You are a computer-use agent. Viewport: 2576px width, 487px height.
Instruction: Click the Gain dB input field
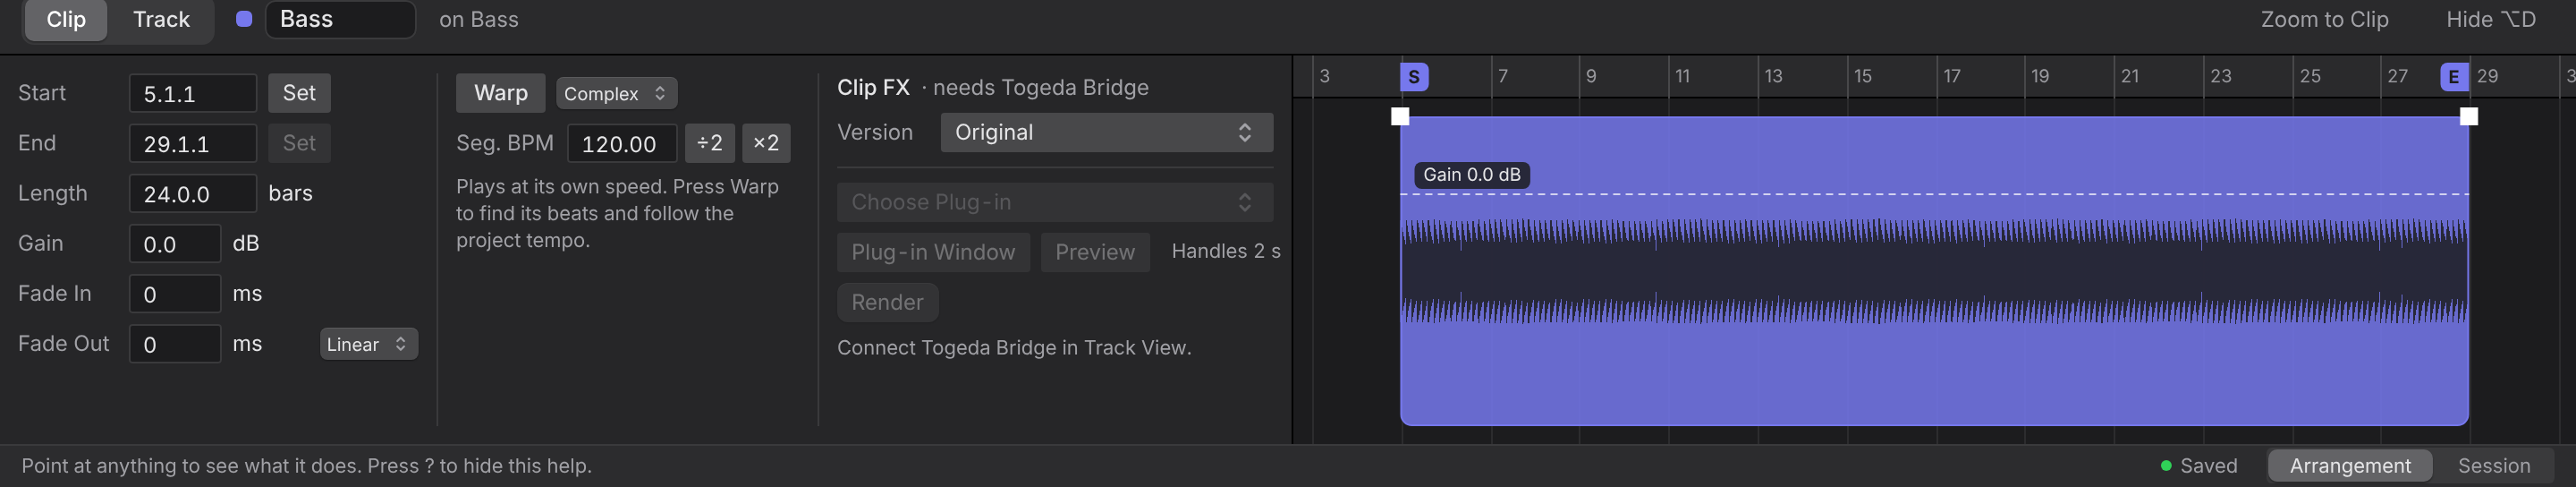click(x=175, y=244)
